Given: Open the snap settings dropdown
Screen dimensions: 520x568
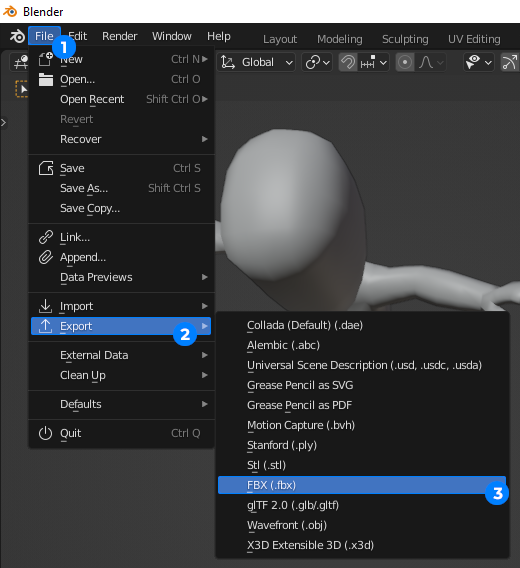Looking at the screenshot, I should (374, 62).
